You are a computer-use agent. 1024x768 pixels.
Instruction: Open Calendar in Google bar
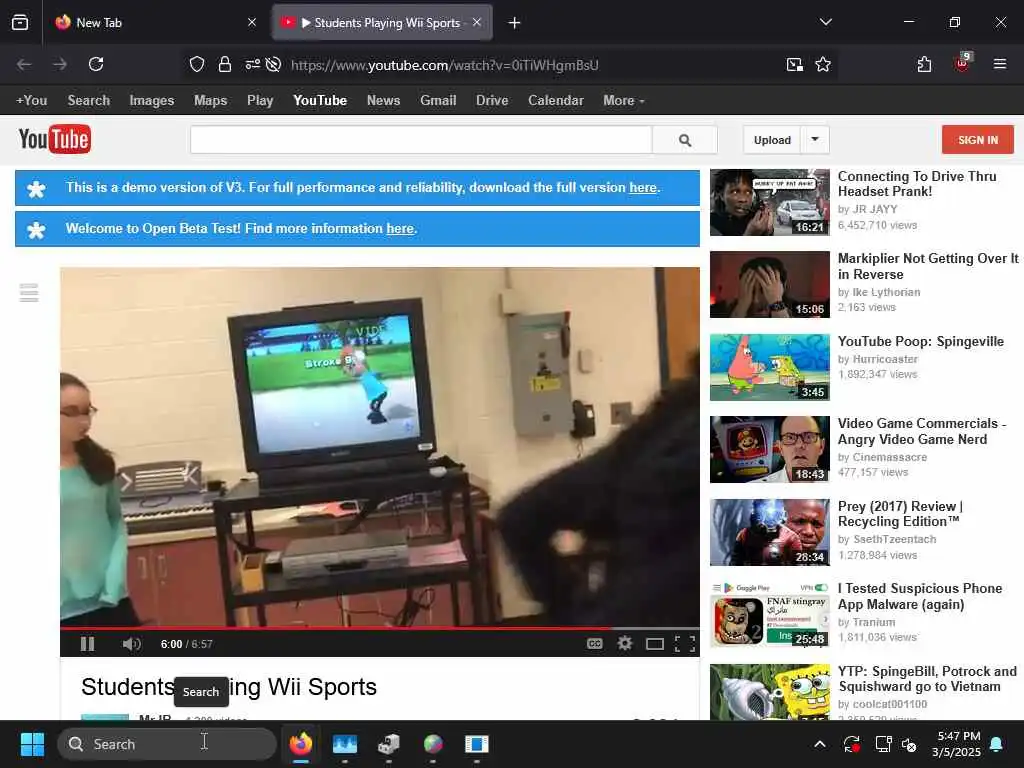pos(556,101)
